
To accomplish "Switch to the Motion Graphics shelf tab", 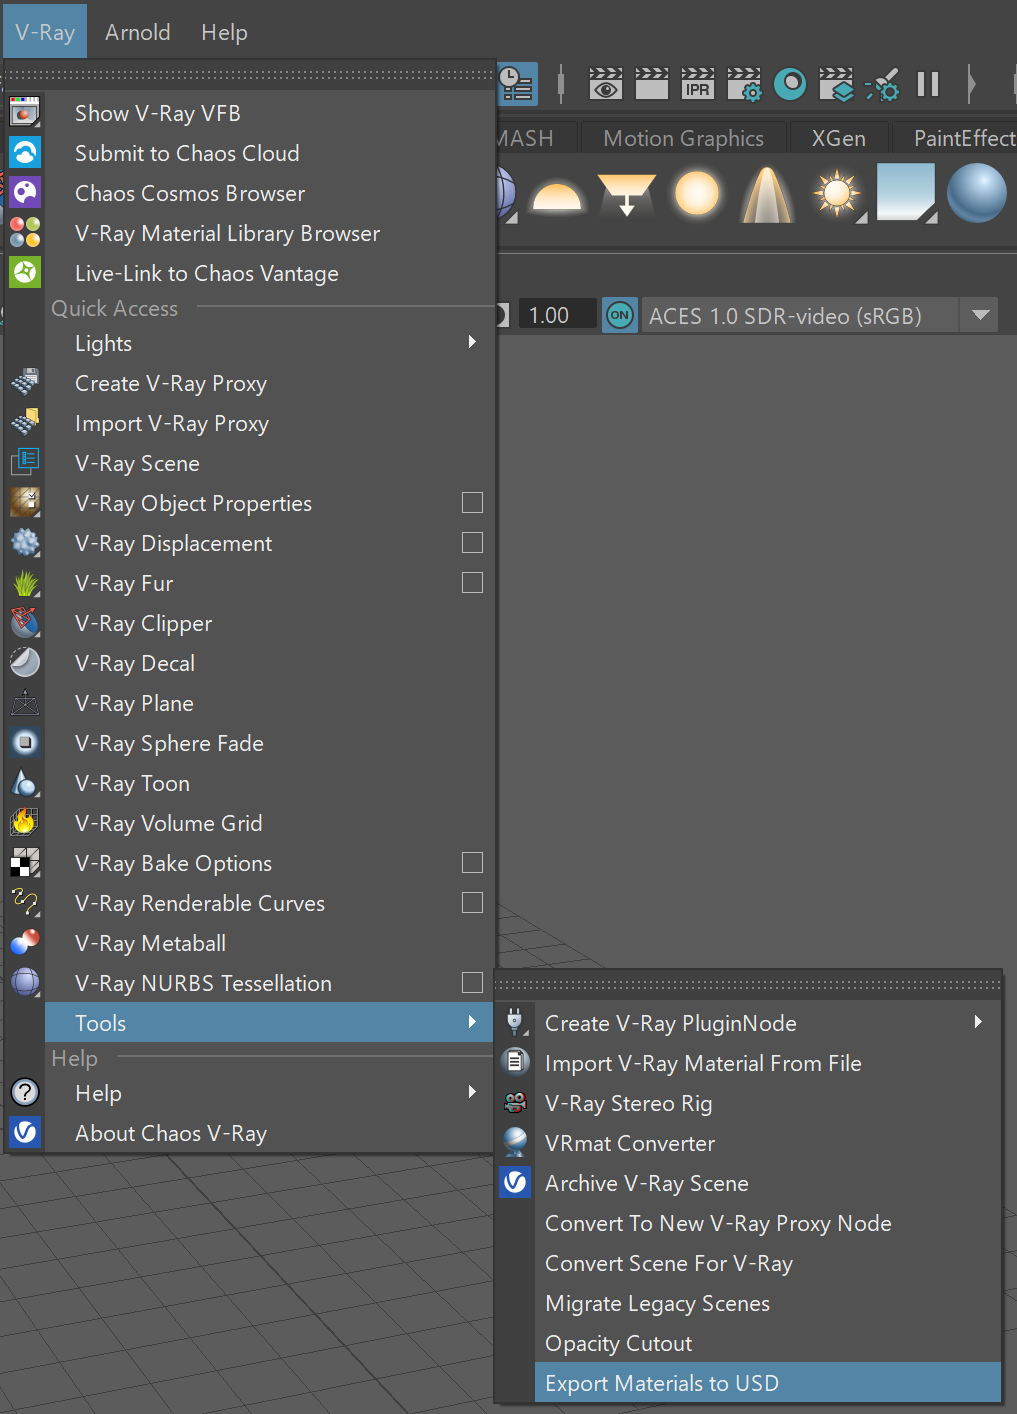I will 683,138.
